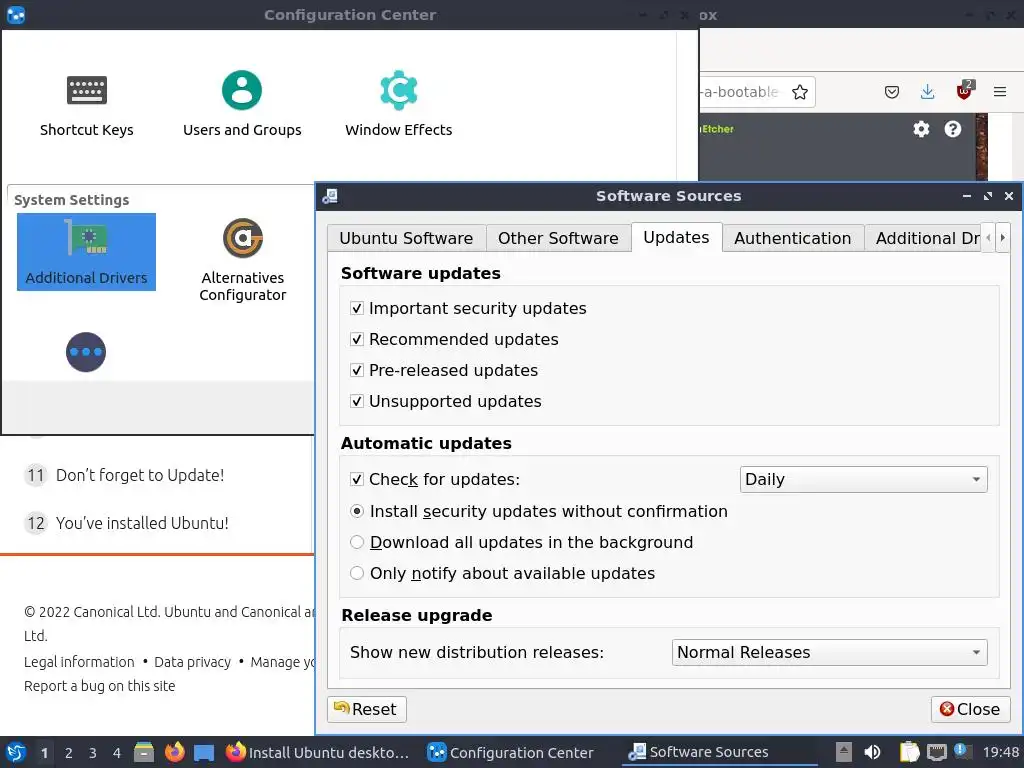
Task: Uncheck Important security updates
Action: (357, 308)
